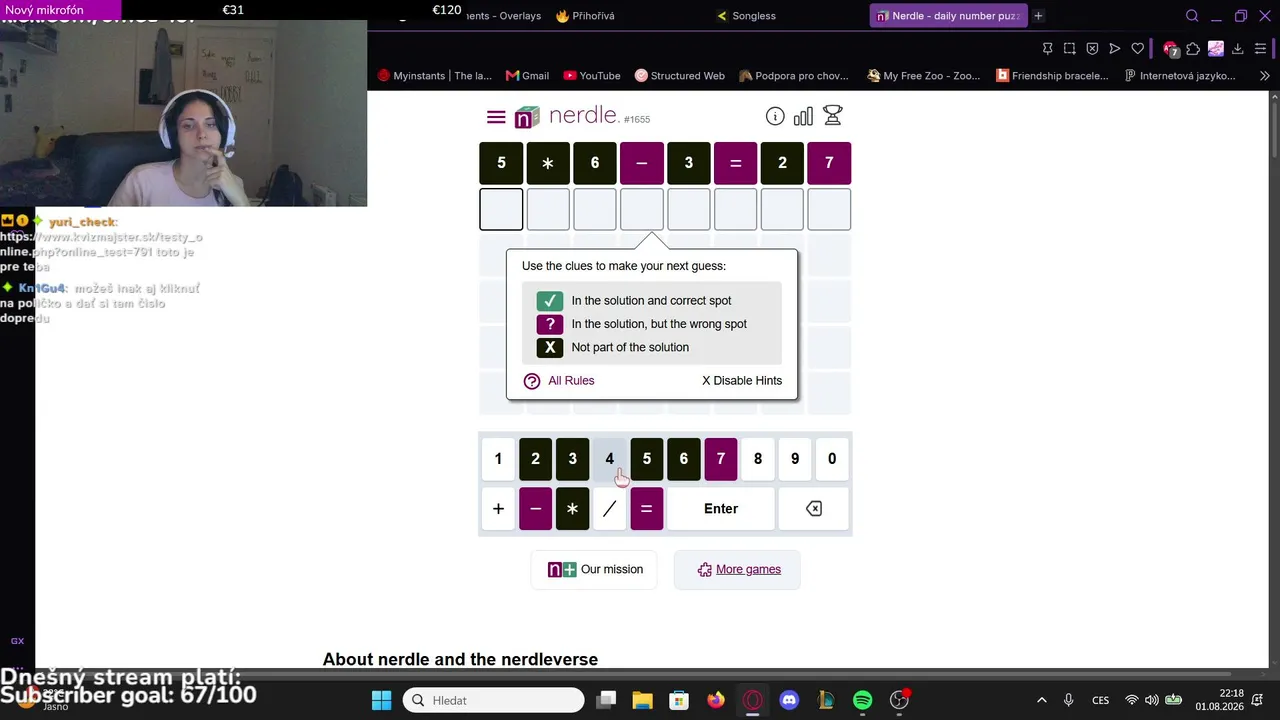Tap the number 5 key on the keypad

click(x=646, y=459)
